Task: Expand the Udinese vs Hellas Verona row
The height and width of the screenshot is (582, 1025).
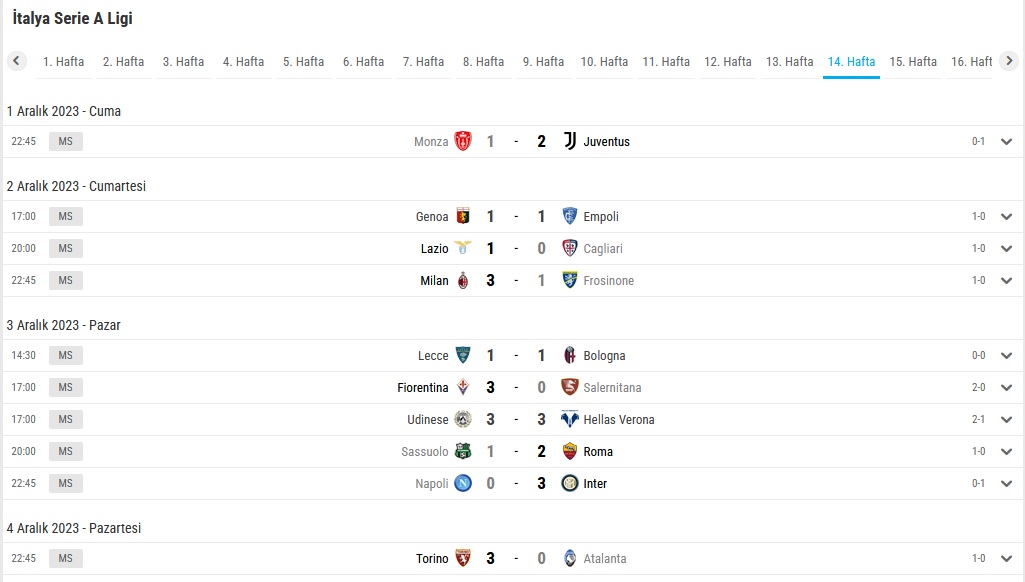Action: tap(1006, 419)
